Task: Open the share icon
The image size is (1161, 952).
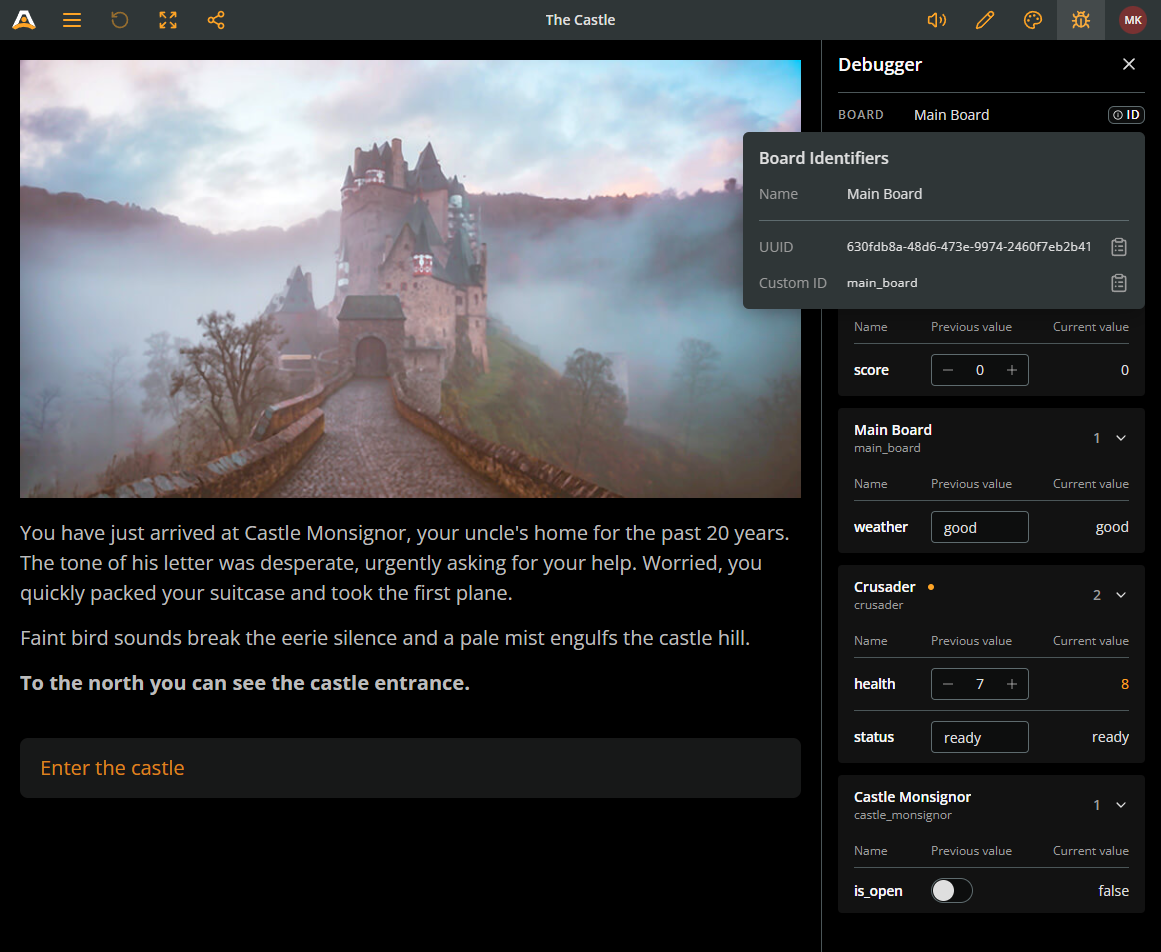Action: 216,20
